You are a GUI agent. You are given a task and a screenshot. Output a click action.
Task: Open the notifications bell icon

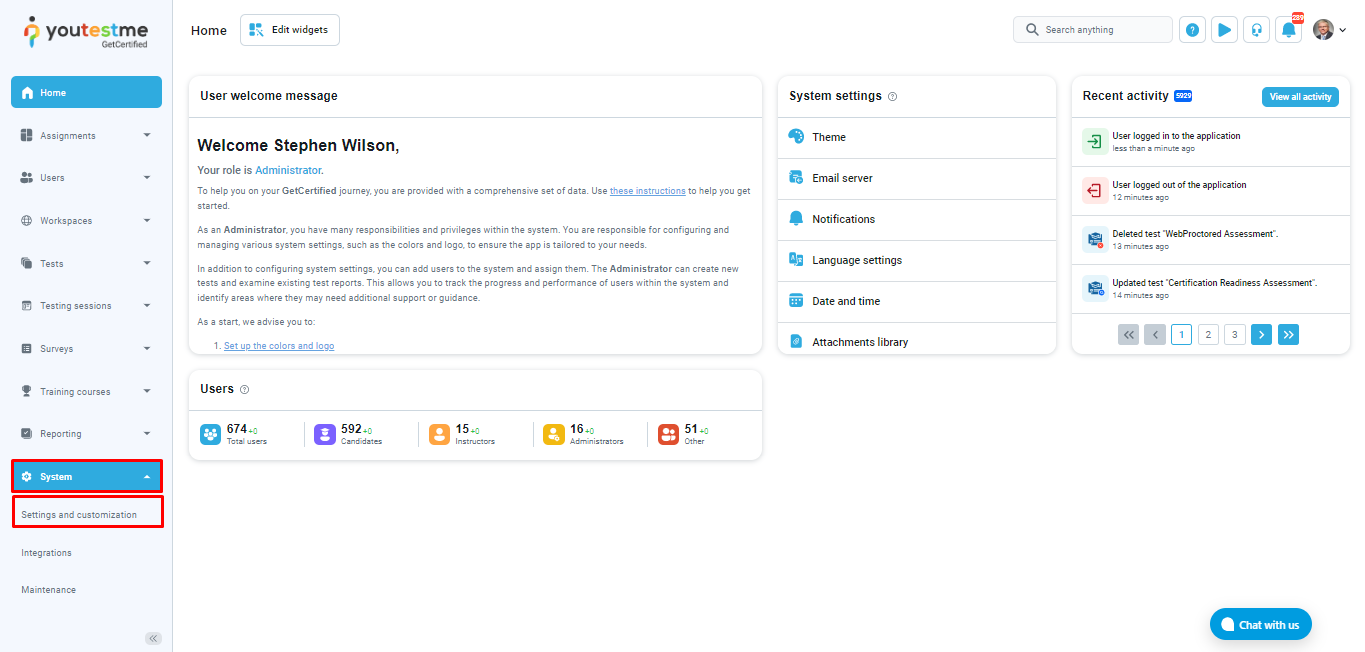(x=1288, y=30)
